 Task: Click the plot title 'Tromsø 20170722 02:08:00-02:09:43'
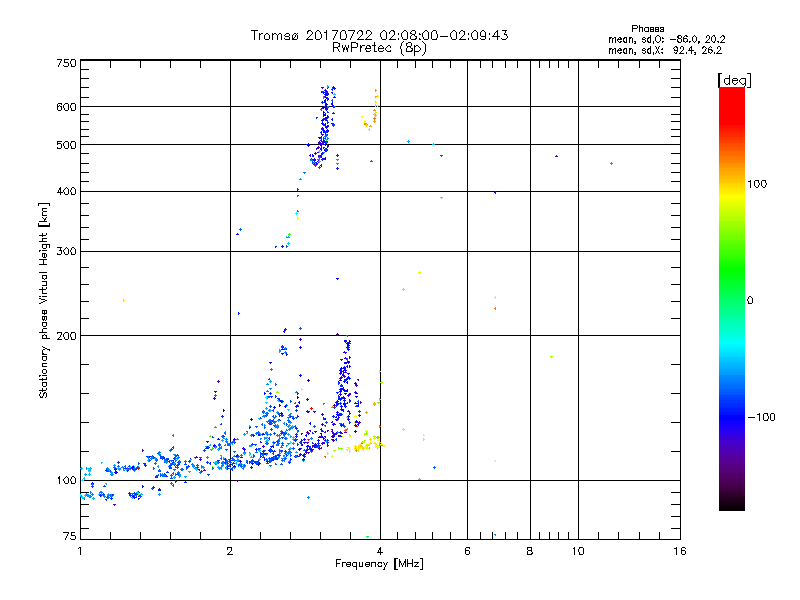[379, 35]
